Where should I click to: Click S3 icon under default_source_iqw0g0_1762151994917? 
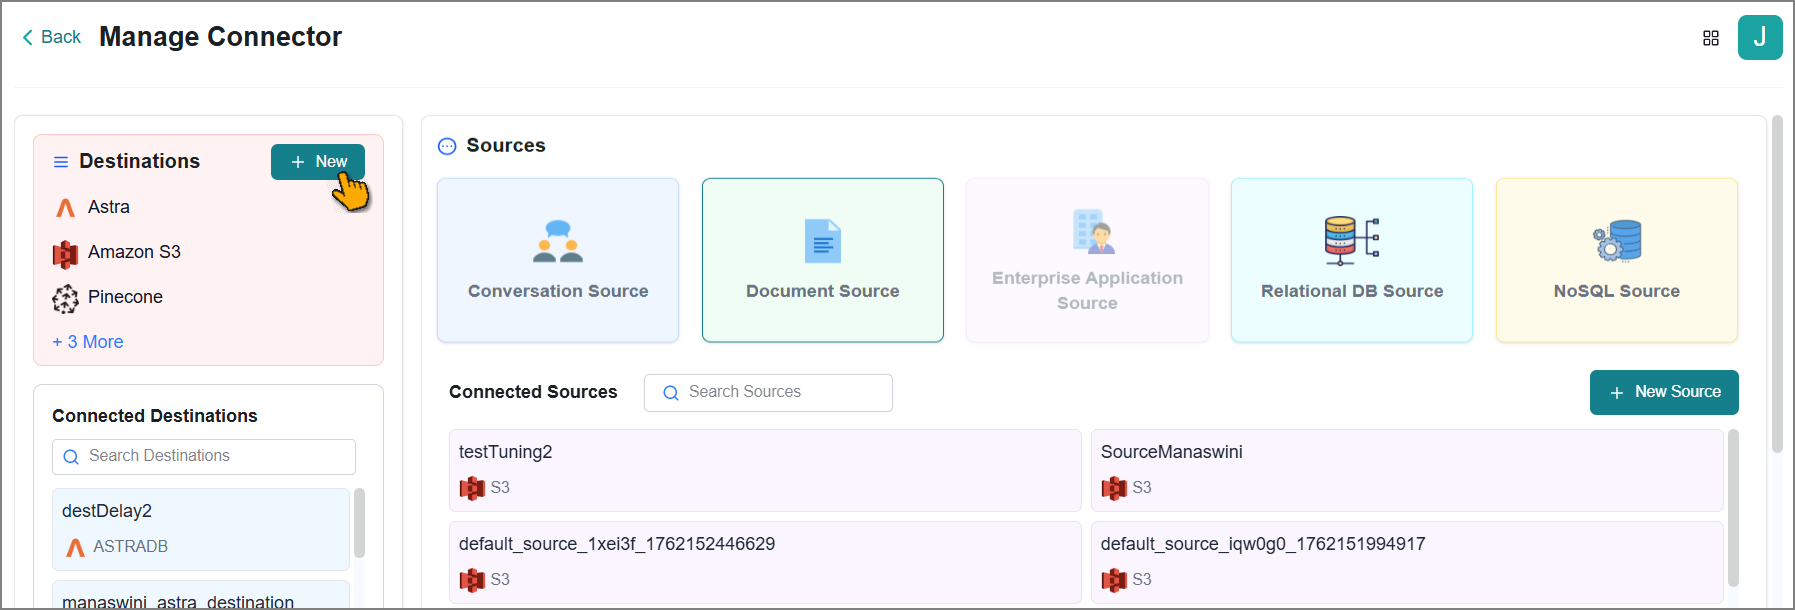[1114, 580]
